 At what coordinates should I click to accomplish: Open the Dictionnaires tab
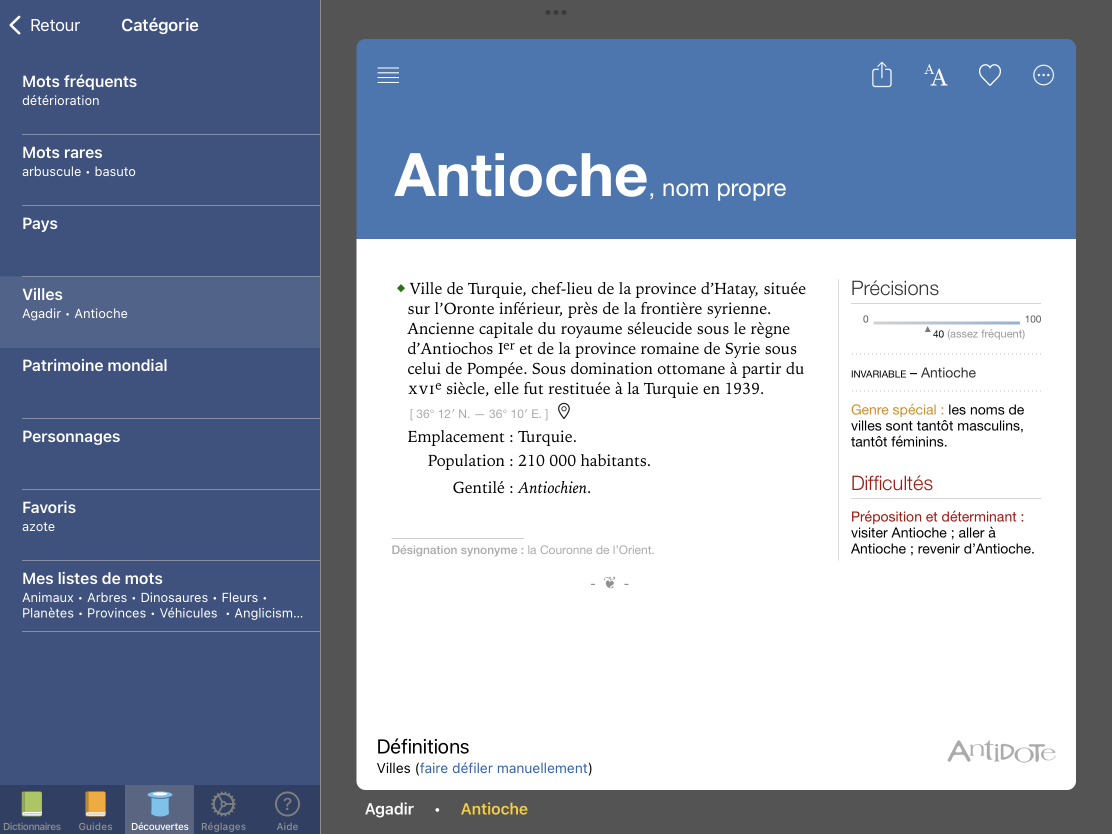click(x=32, y=809)
